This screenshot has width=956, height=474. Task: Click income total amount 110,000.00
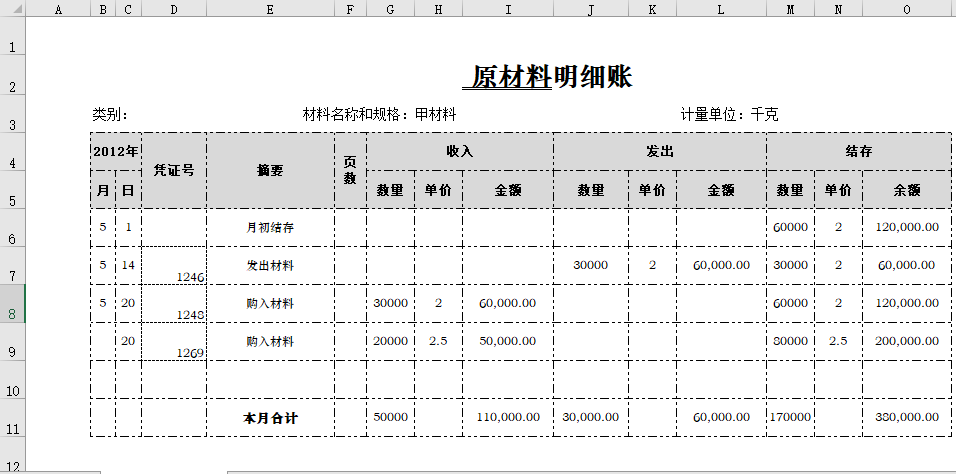point(508,418)
